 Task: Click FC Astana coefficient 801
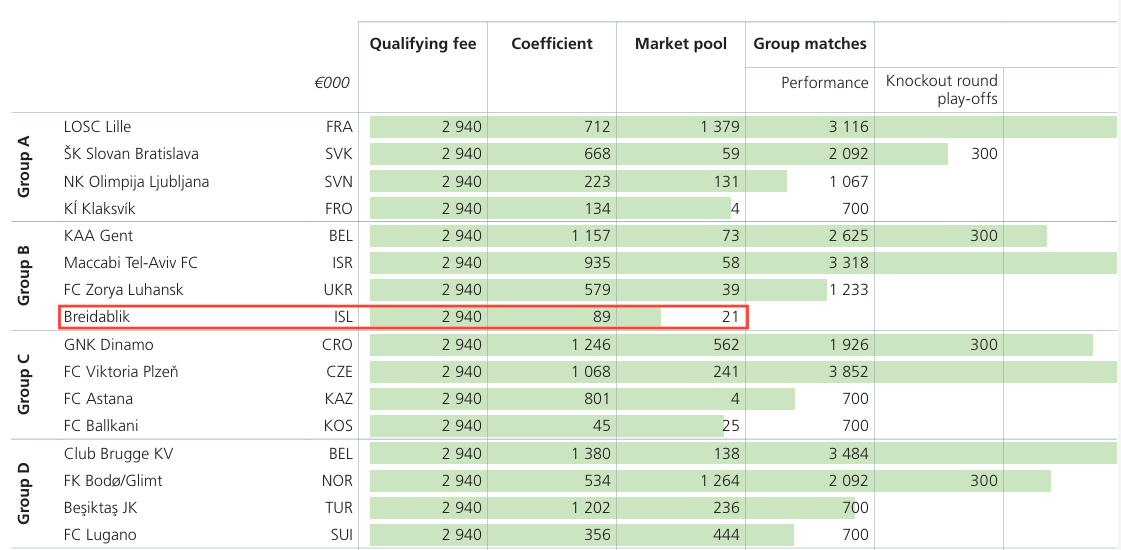tap(598, 399)
